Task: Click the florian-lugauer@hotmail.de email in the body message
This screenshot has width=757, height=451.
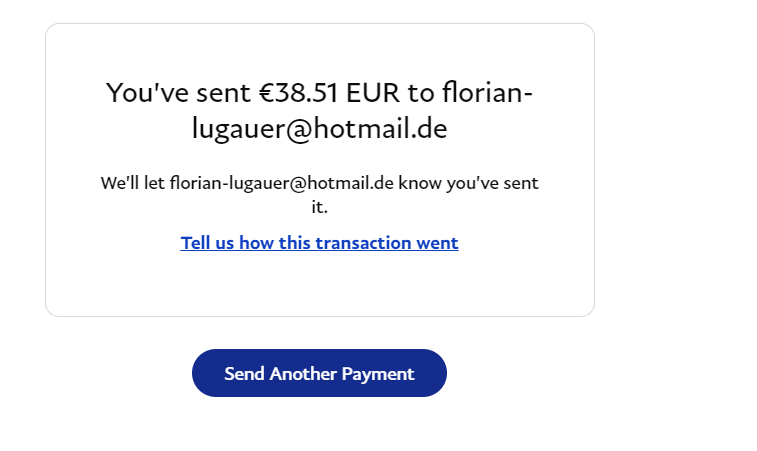Action: (x=282, y=184)
